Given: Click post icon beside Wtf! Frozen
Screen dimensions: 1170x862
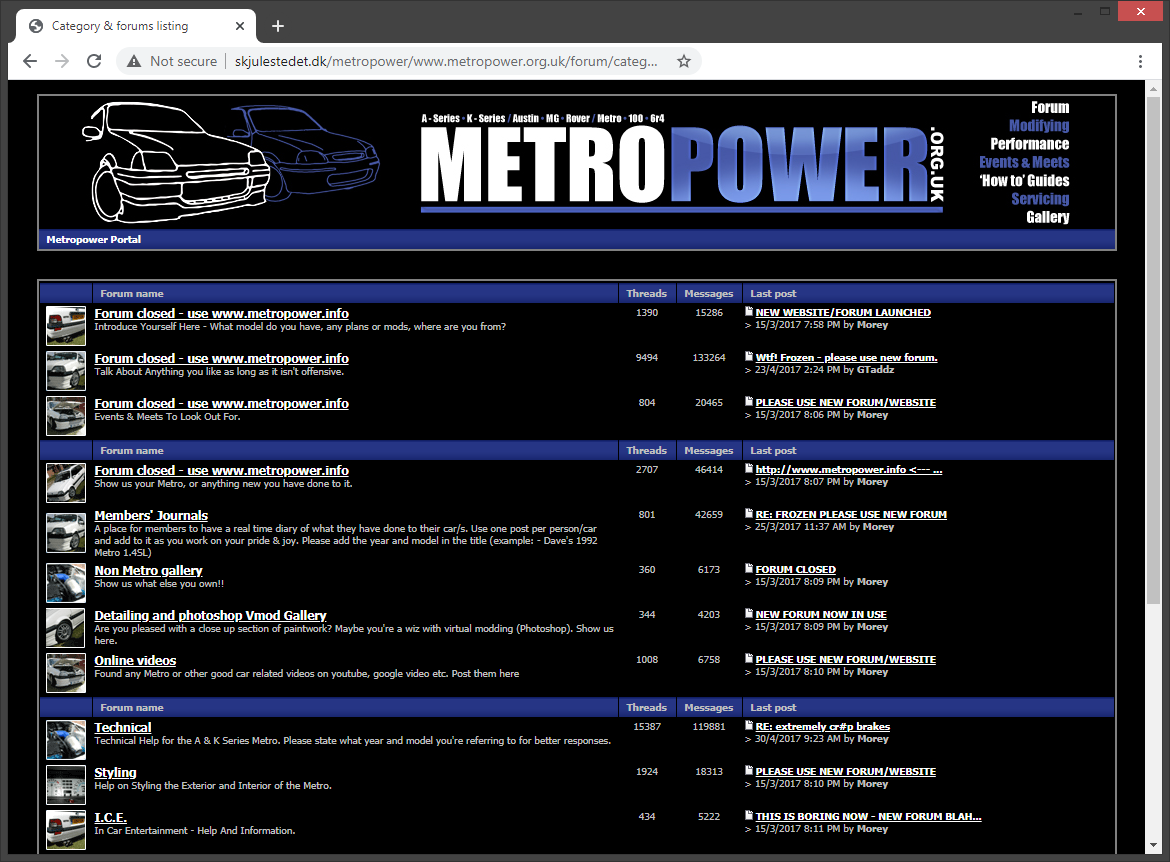Looking at the screenshot, I should point(748,356).
